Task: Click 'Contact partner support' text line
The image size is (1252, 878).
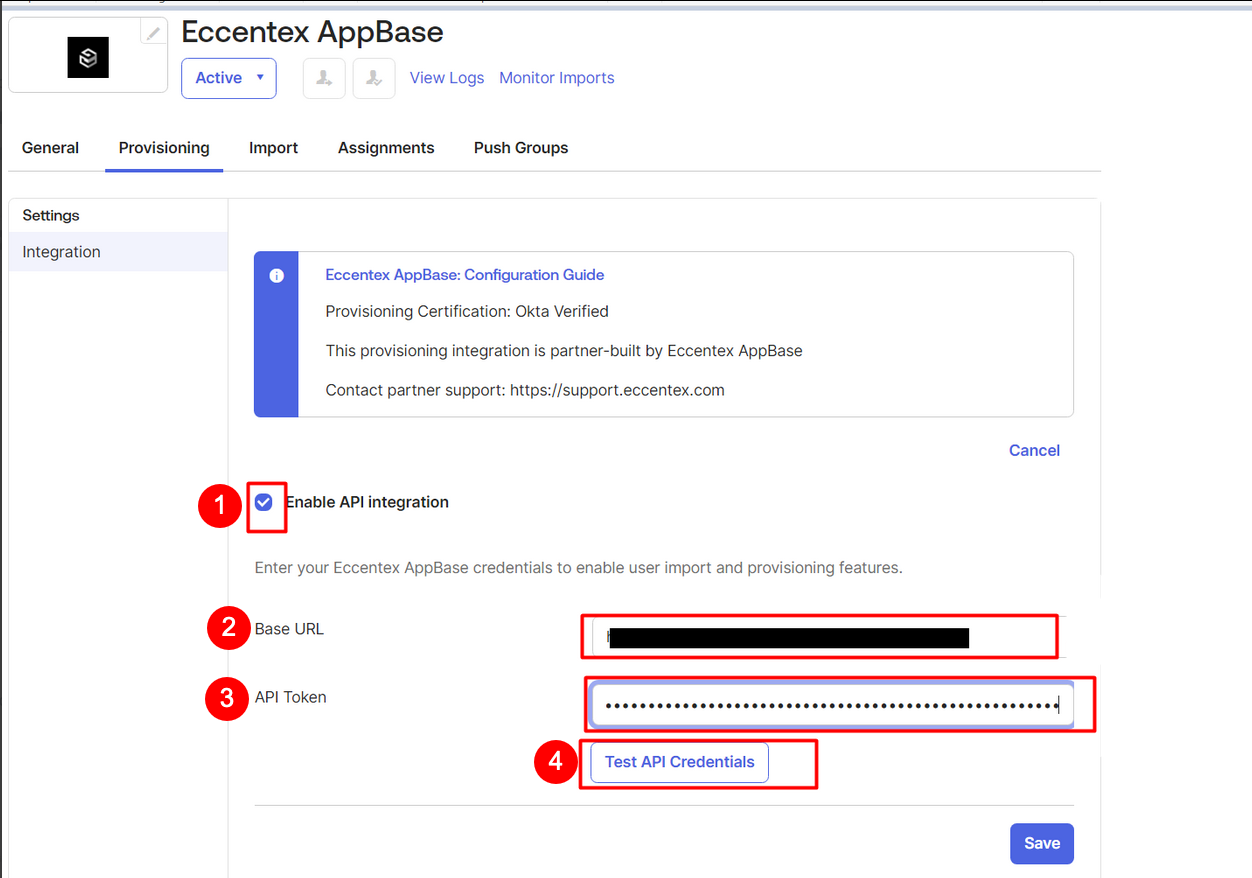Action: tap(525, 390)
